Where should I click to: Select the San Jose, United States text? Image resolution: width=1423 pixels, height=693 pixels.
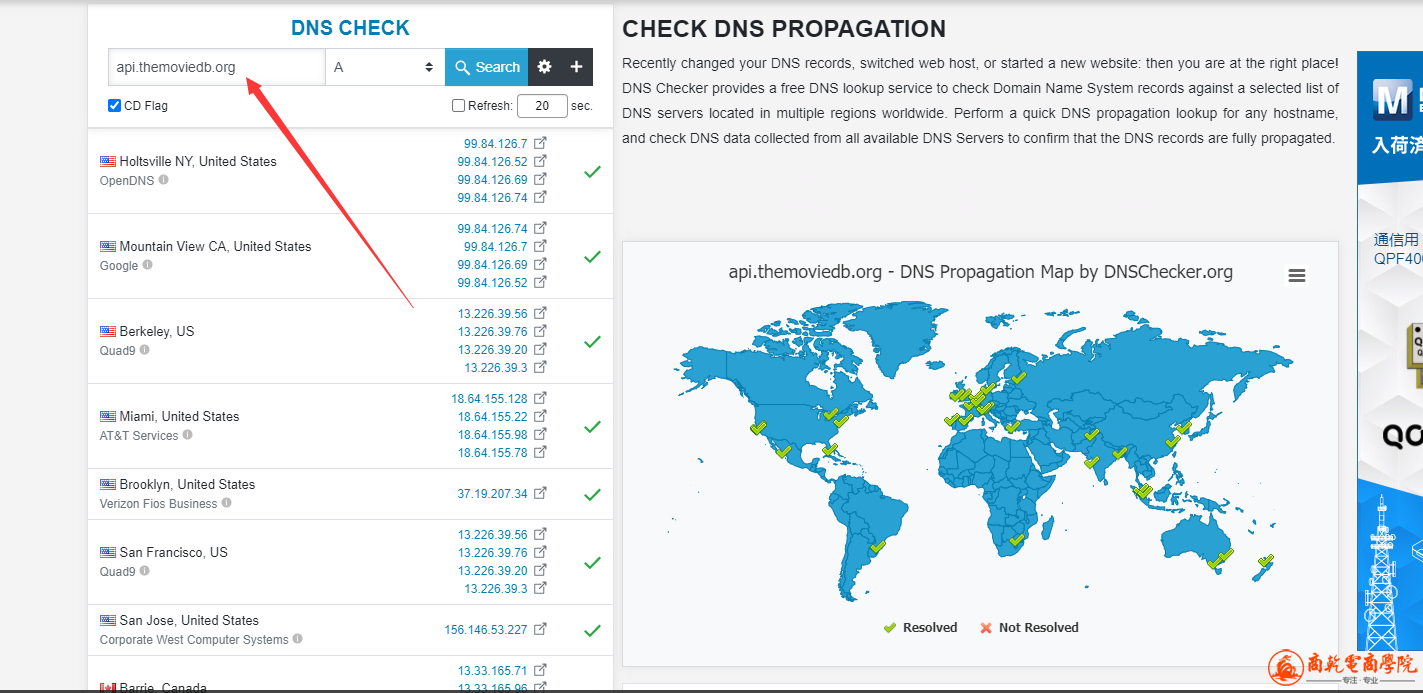pyautogui.click(x=189, y=620)
